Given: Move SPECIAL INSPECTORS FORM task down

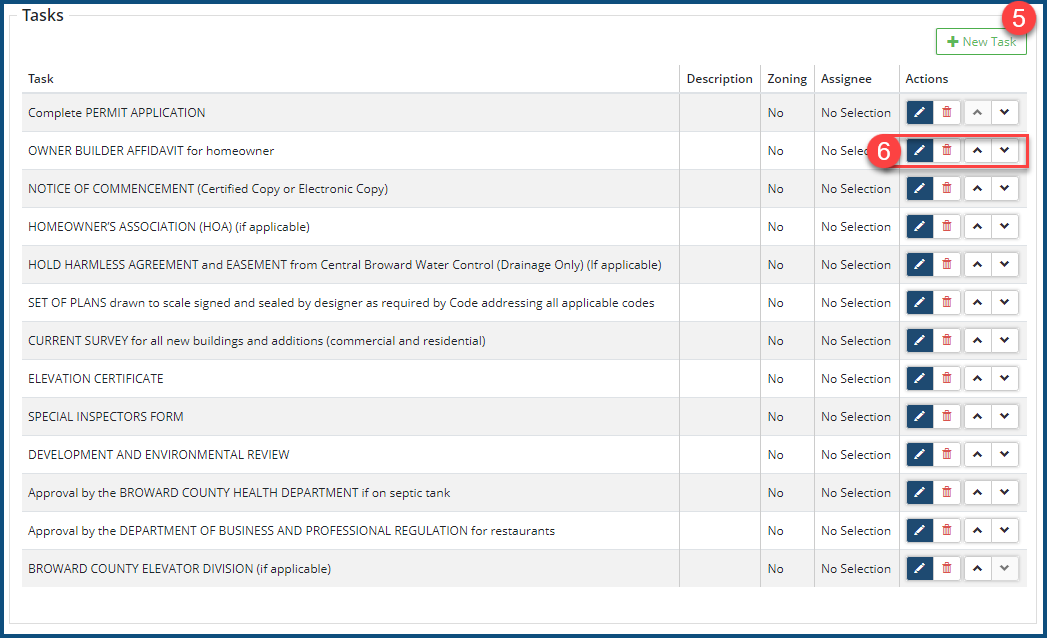Looking at the screenshot, I should tap(1004, 417).
